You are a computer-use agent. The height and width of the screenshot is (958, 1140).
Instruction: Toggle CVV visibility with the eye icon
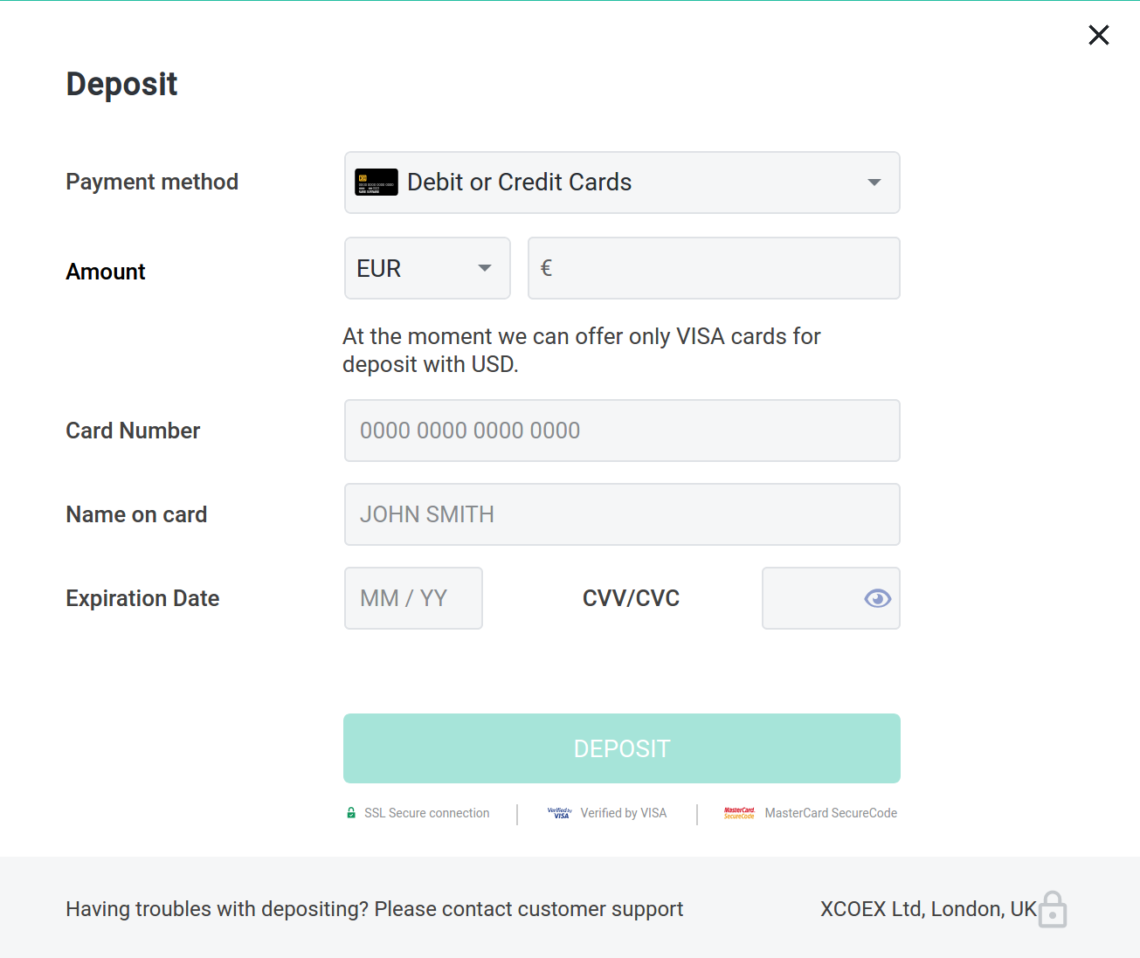(877, 598)
